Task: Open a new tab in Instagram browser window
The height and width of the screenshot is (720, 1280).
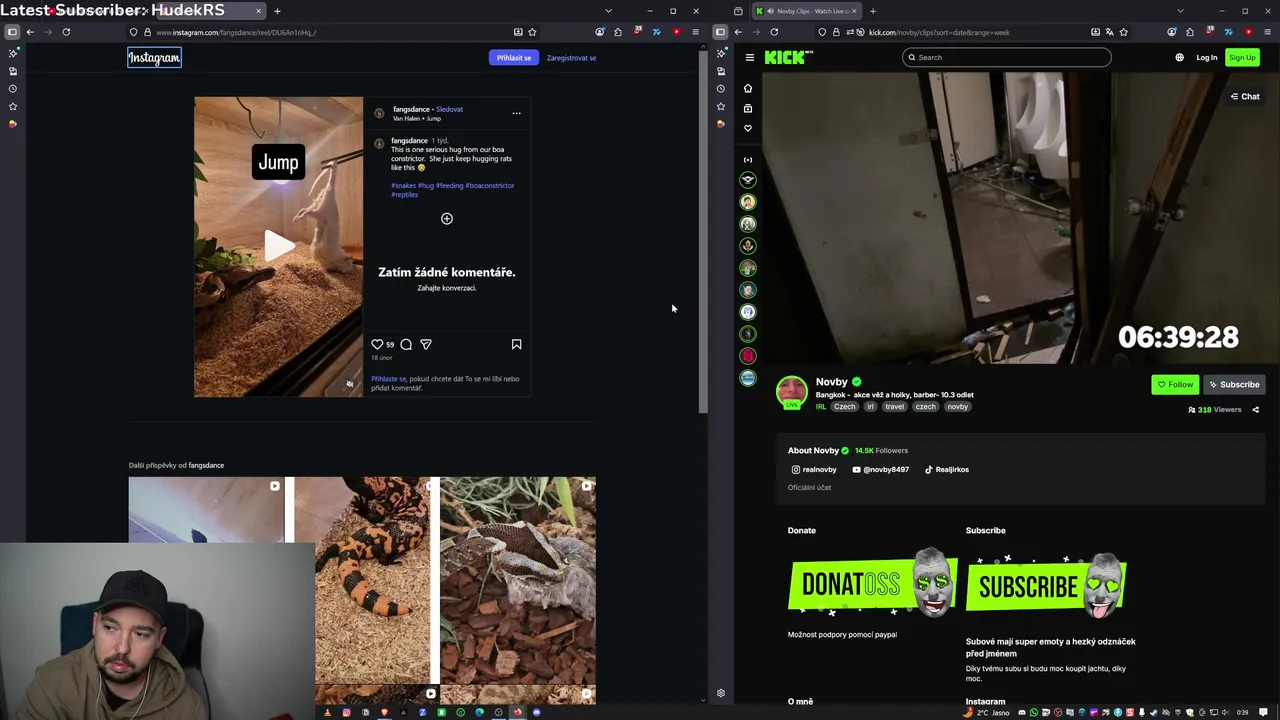Action: click(277, 11)
